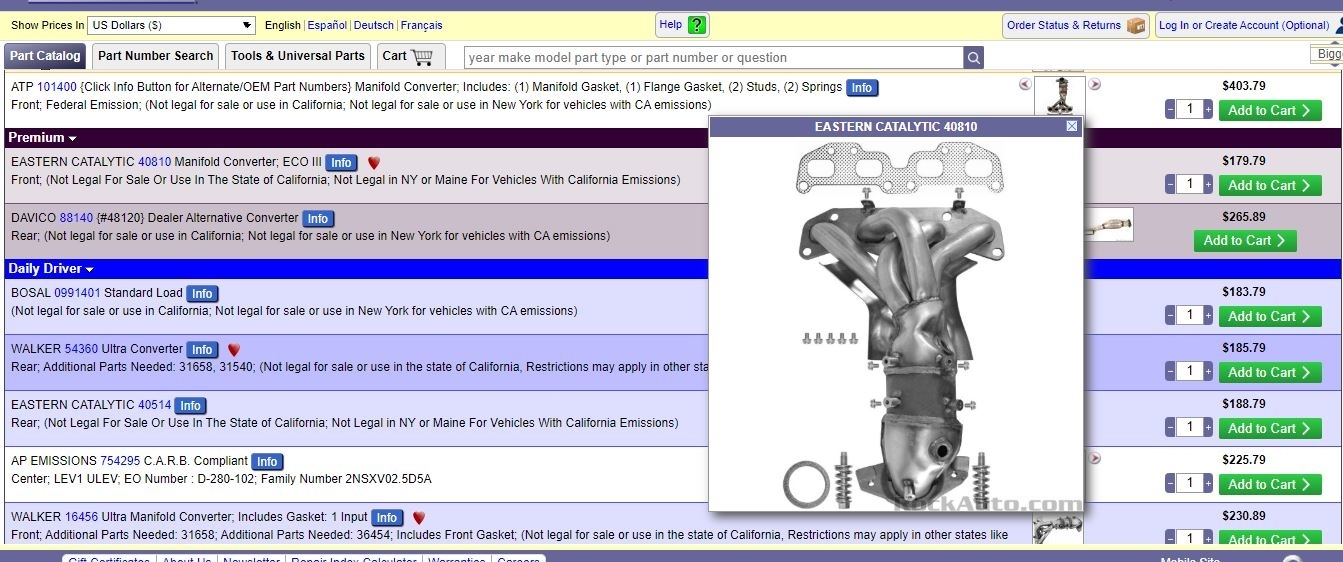Add $183.79 BOSAL converter to cart
This screenshot has height=562, width=1343.
click(x=1270, y=317)
